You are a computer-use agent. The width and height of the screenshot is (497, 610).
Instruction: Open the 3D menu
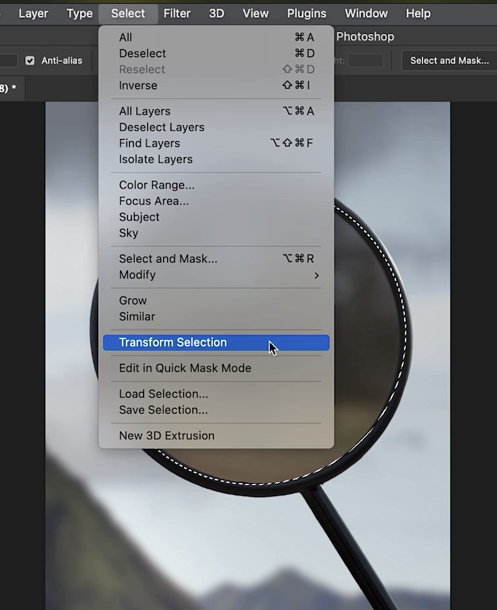pyautogui.click(x=216, y=14)
